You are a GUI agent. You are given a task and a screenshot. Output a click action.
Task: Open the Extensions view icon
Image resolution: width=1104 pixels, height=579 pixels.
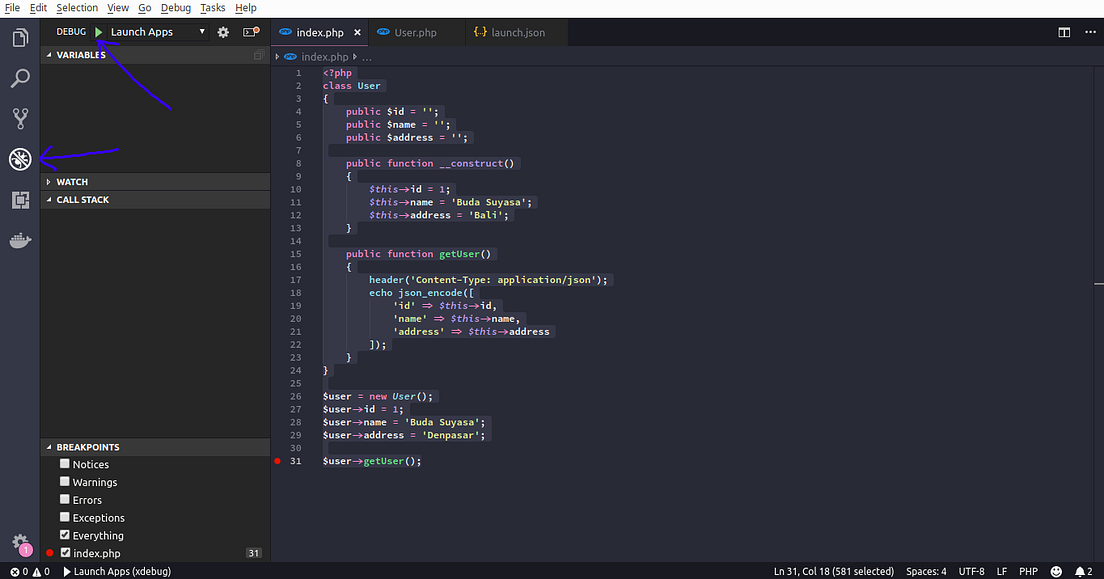click(x=20, y=200)
